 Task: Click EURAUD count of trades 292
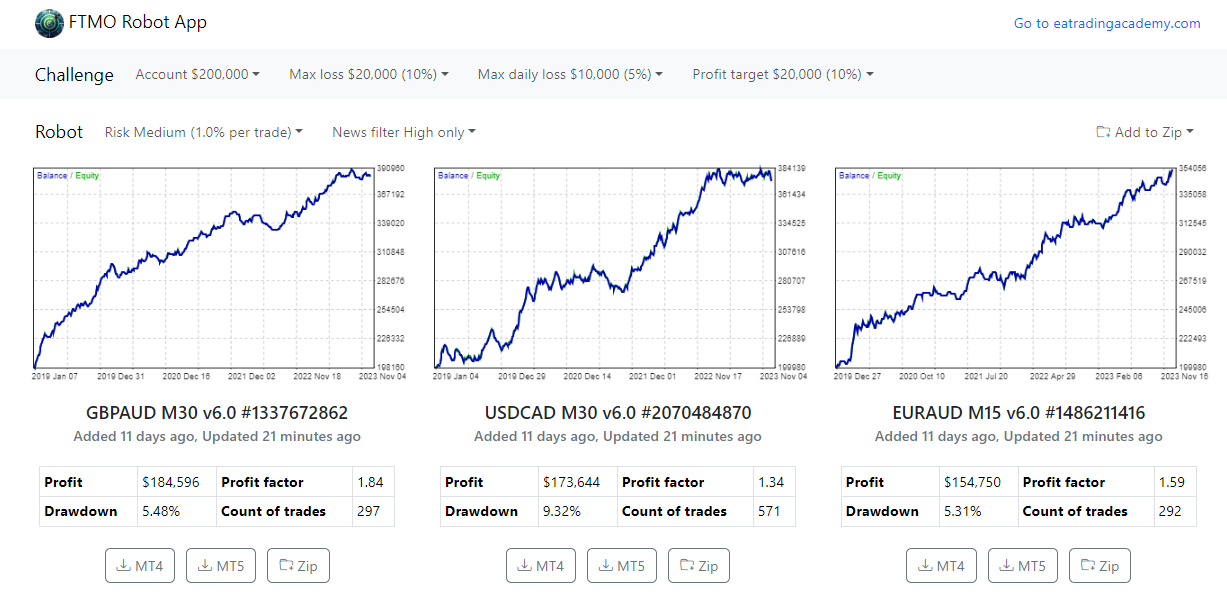click(x=1171, y=511)
